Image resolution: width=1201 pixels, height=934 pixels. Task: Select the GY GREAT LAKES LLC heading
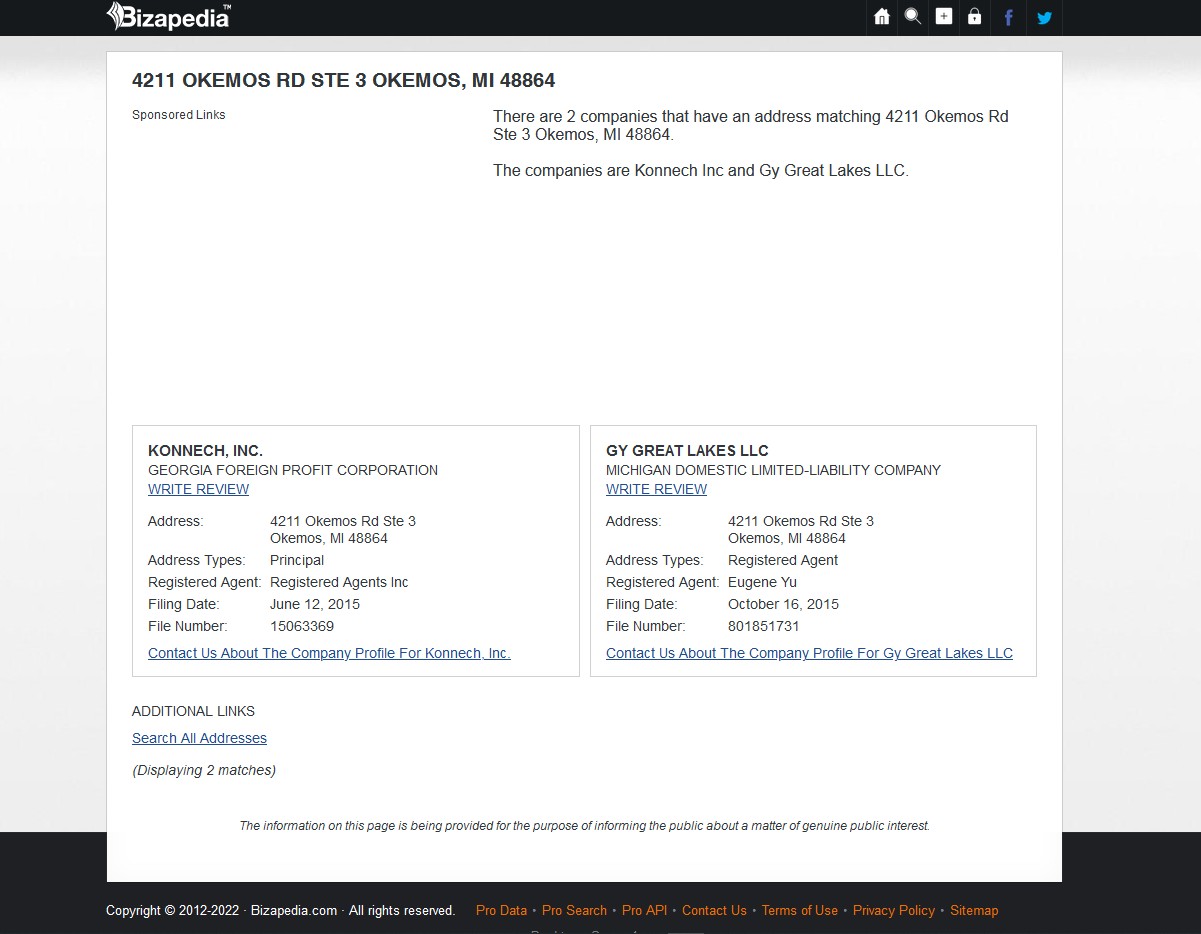point(687,451)
